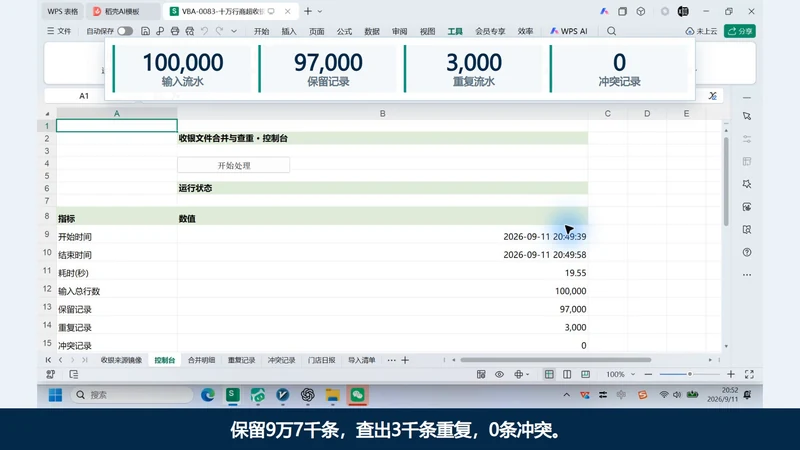Image resolution: width=800 pixels, height=450 pixels.
Task: Close the VBA-0083 document tab
Action: [288, 11]
